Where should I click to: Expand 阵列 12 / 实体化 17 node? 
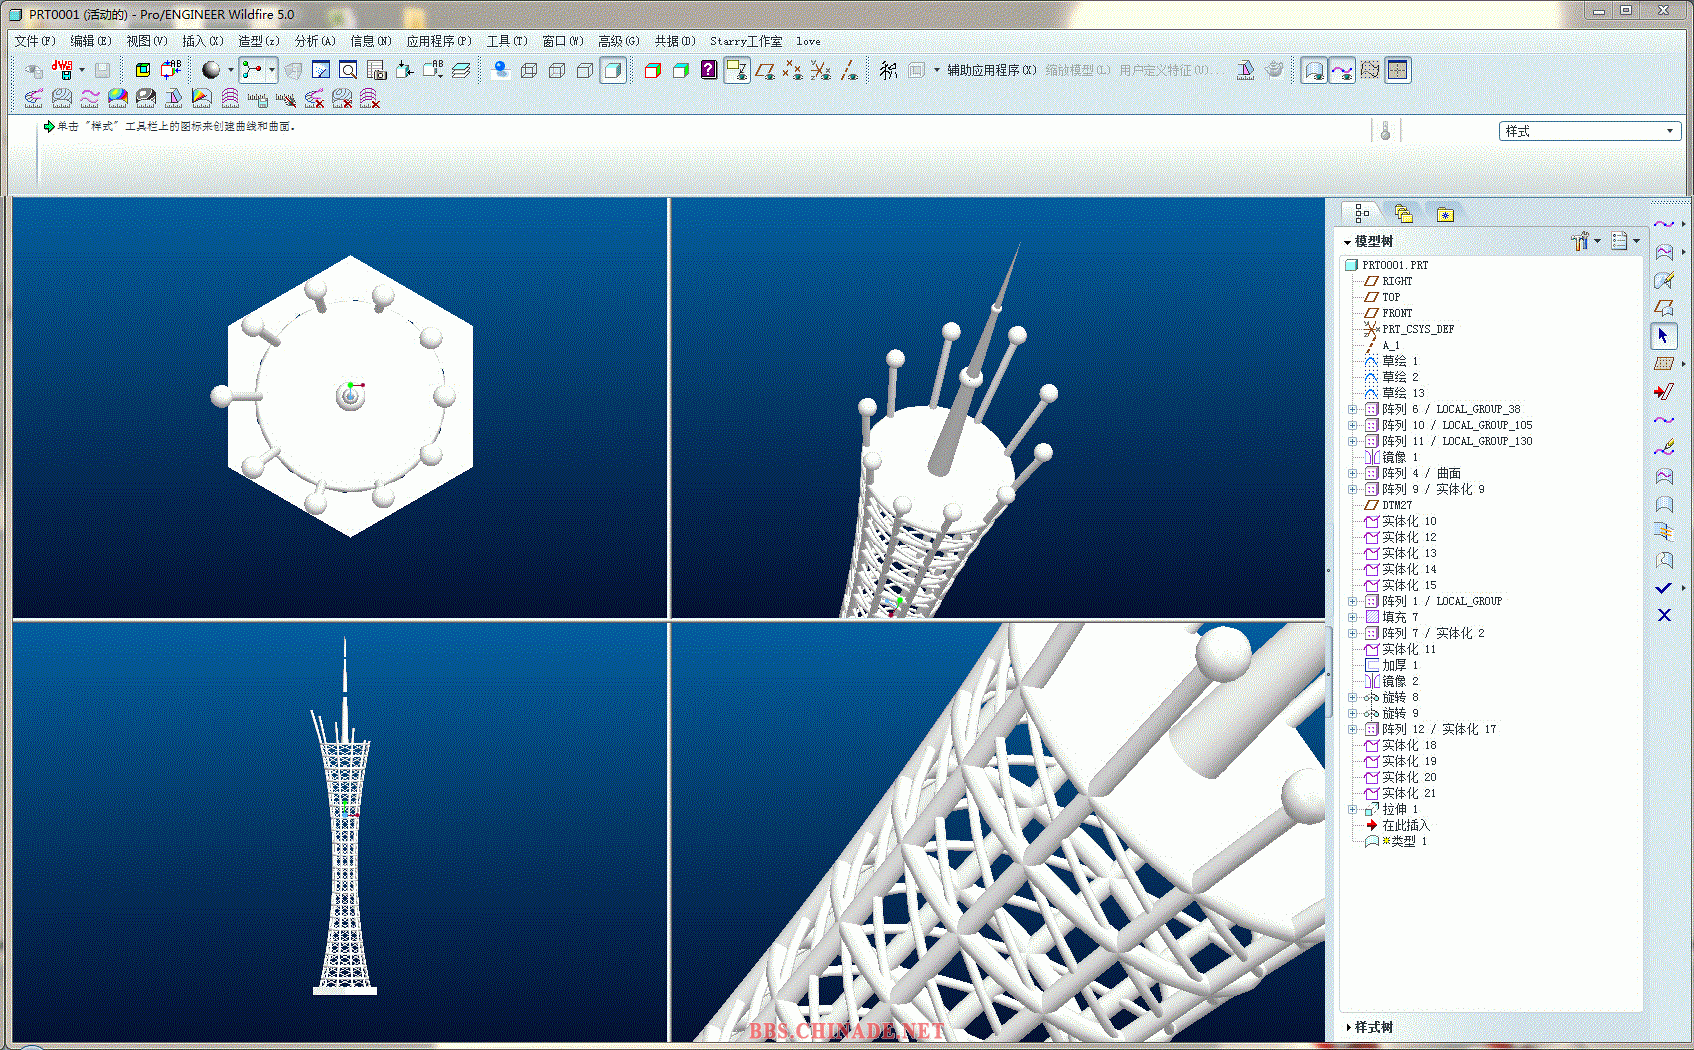(x=1353, y=729)
